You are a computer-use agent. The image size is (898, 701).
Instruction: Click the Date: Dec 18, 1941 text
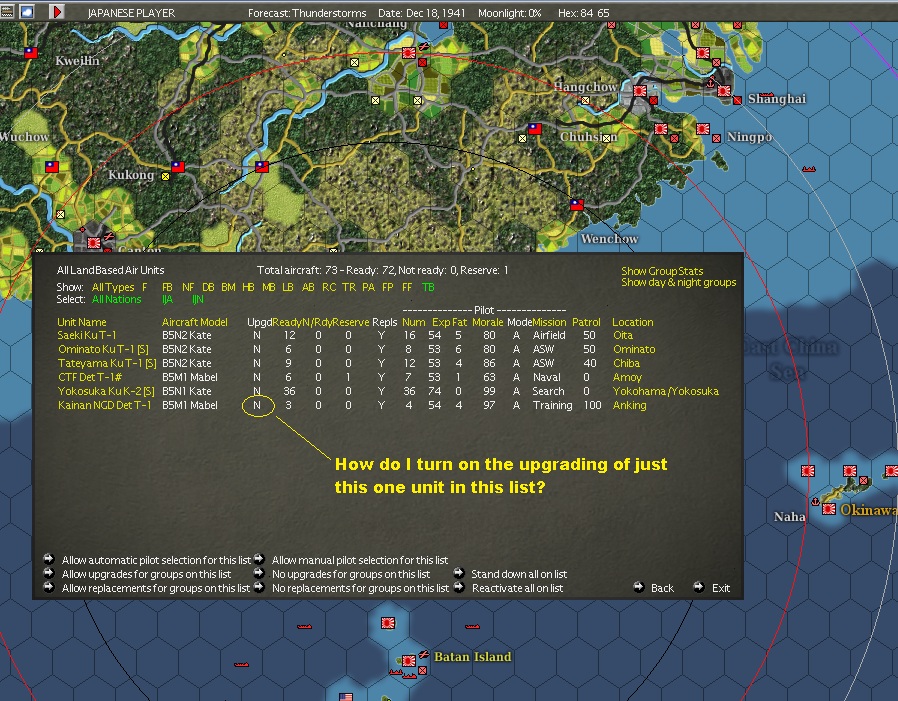click(x=422, y=13)
